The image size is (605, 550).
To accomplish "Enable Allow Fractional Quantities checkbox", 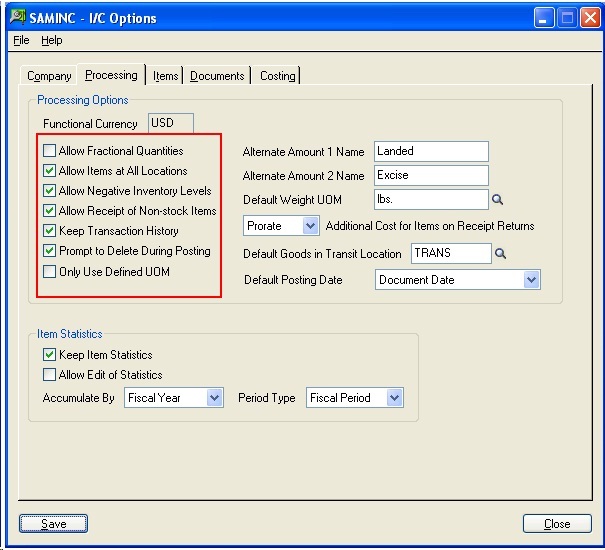I will point(49,151).
